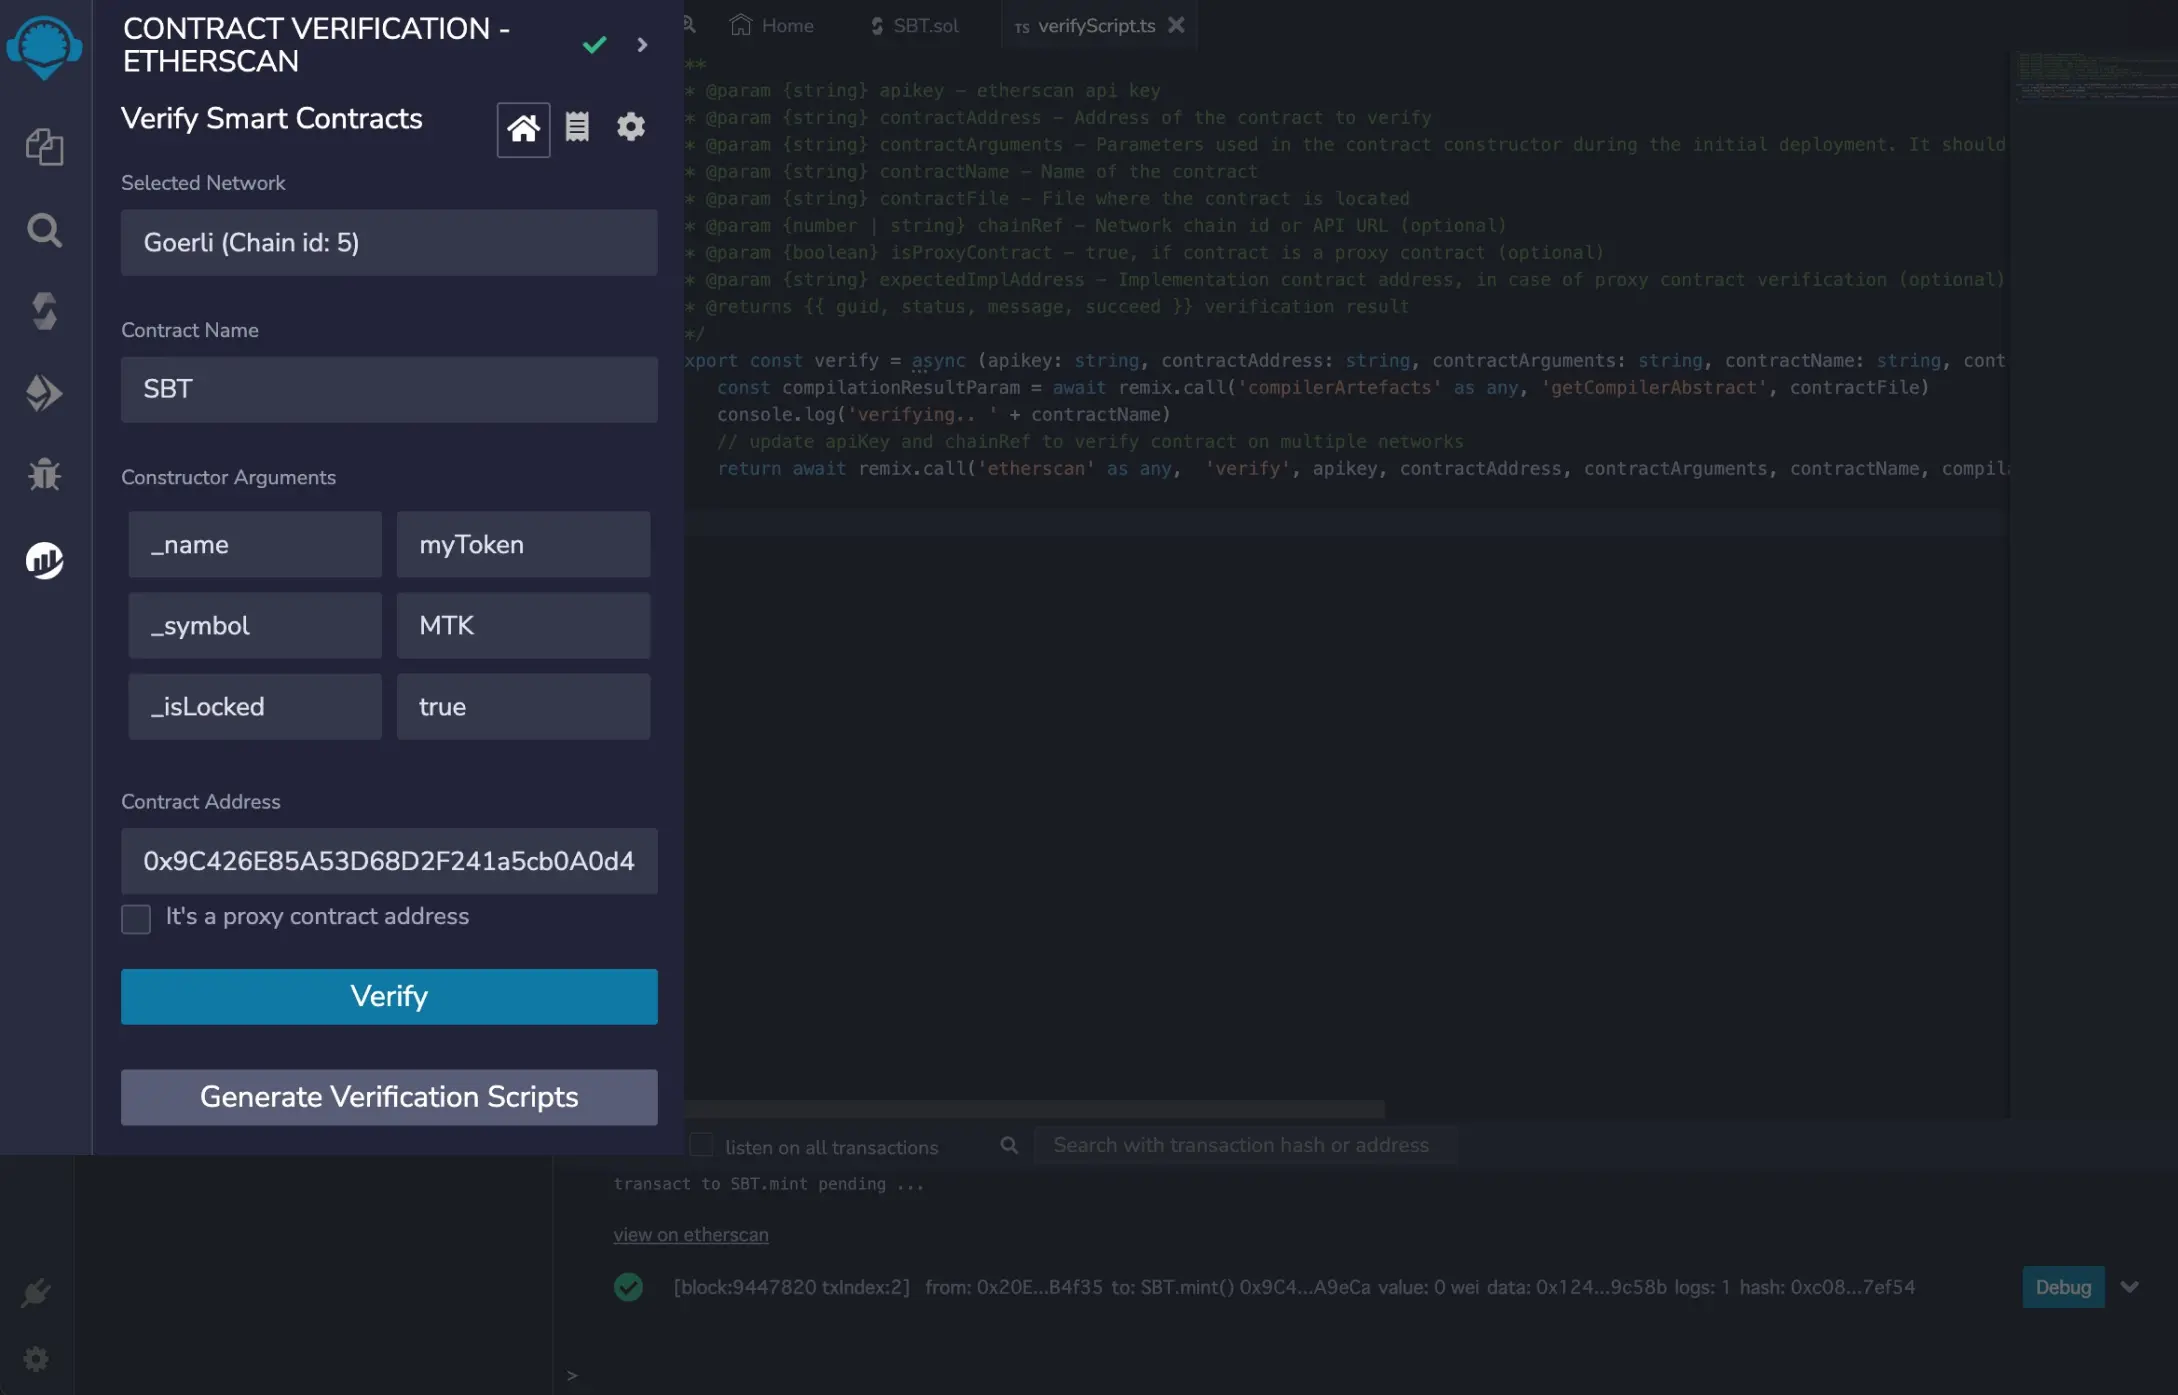
Task: Switch to the Home tab
Action: [772, 26]
